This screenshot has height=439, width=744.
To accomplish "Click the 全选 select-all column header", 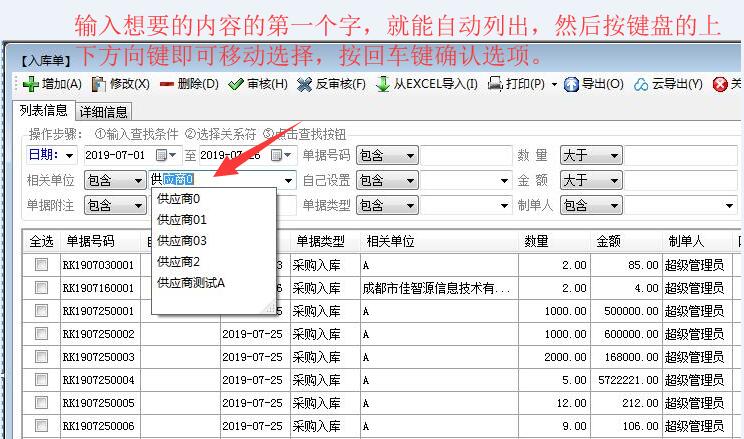I will 41,242.
